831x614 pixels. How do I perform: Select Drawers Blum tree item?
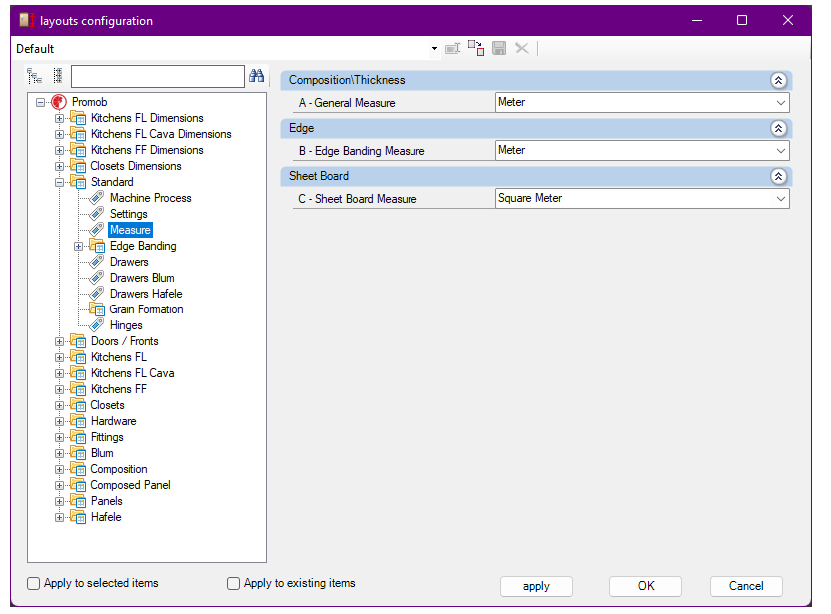click(x=142, y=278)
